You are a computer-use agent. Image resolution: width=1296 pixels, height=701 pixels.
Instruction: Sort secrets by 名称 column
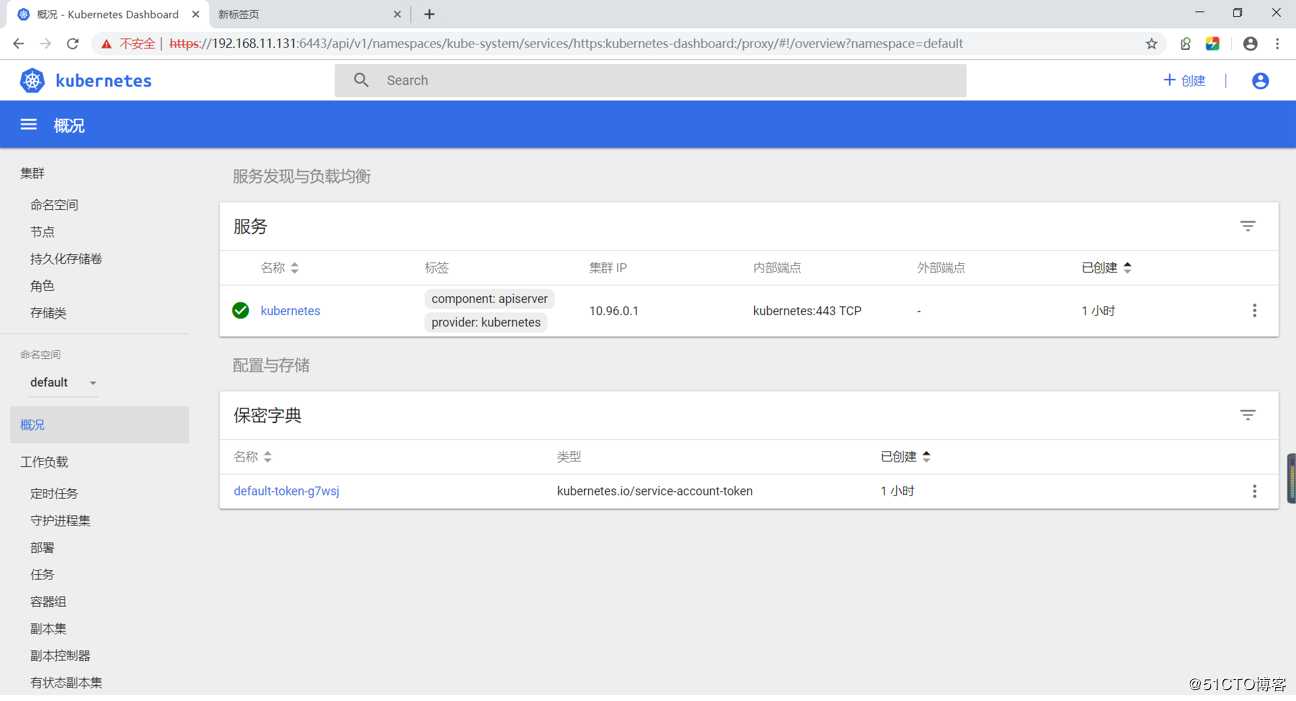click(x=253, y=457)
